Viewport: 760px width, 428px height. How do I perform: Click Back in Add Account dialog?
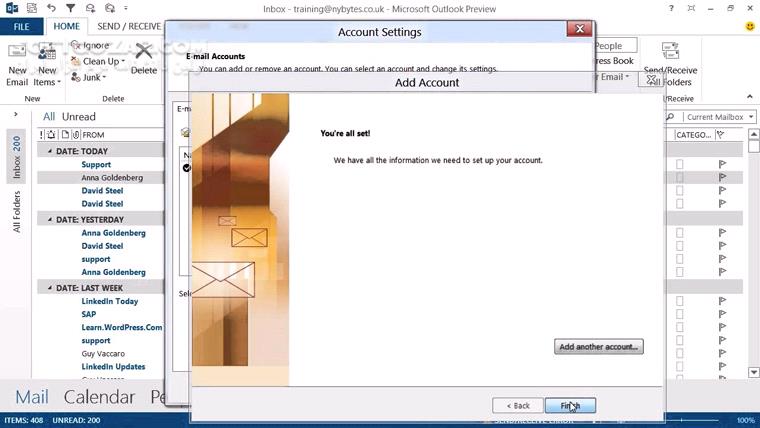[518, 406]
